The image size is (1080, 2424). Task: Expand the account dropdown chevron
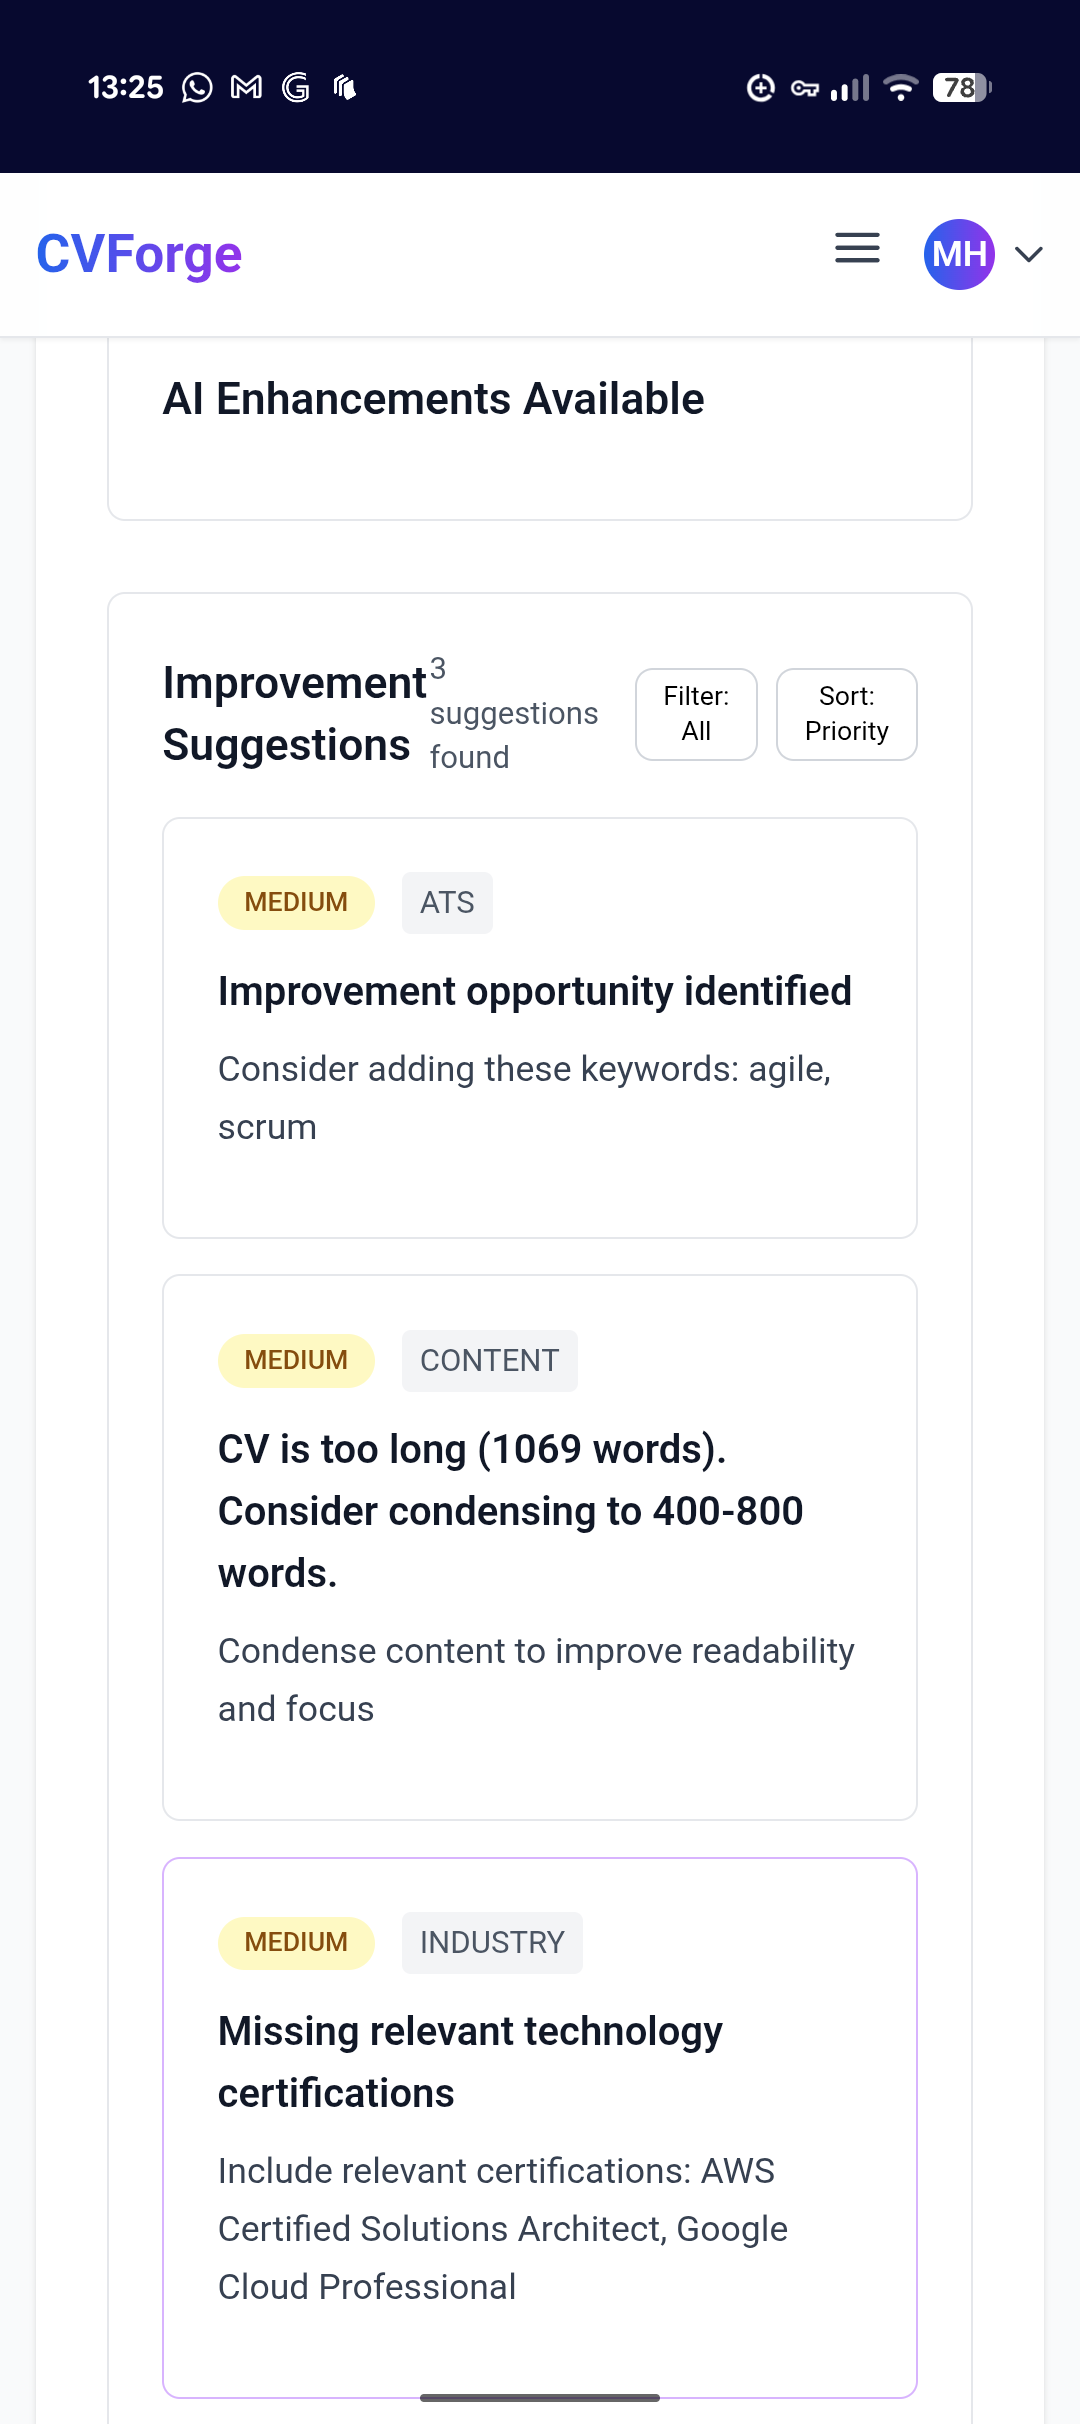(1029, 254)
